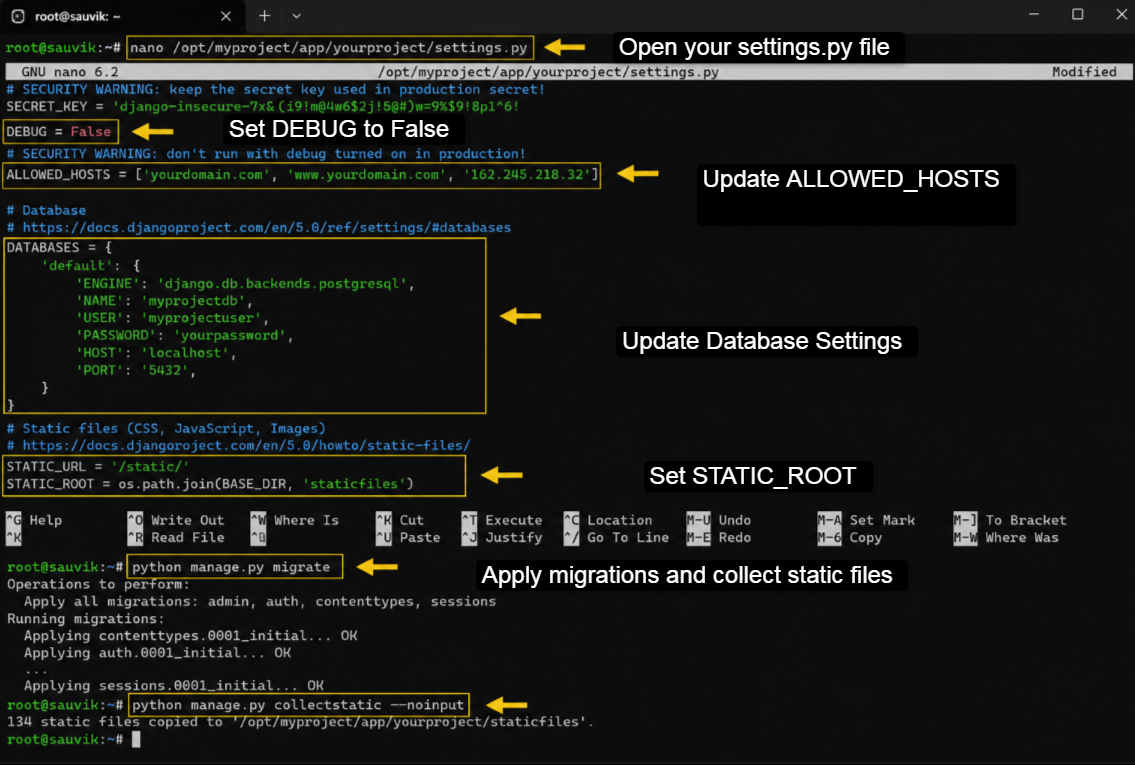Click the M-U Undo shortcut

719,520
